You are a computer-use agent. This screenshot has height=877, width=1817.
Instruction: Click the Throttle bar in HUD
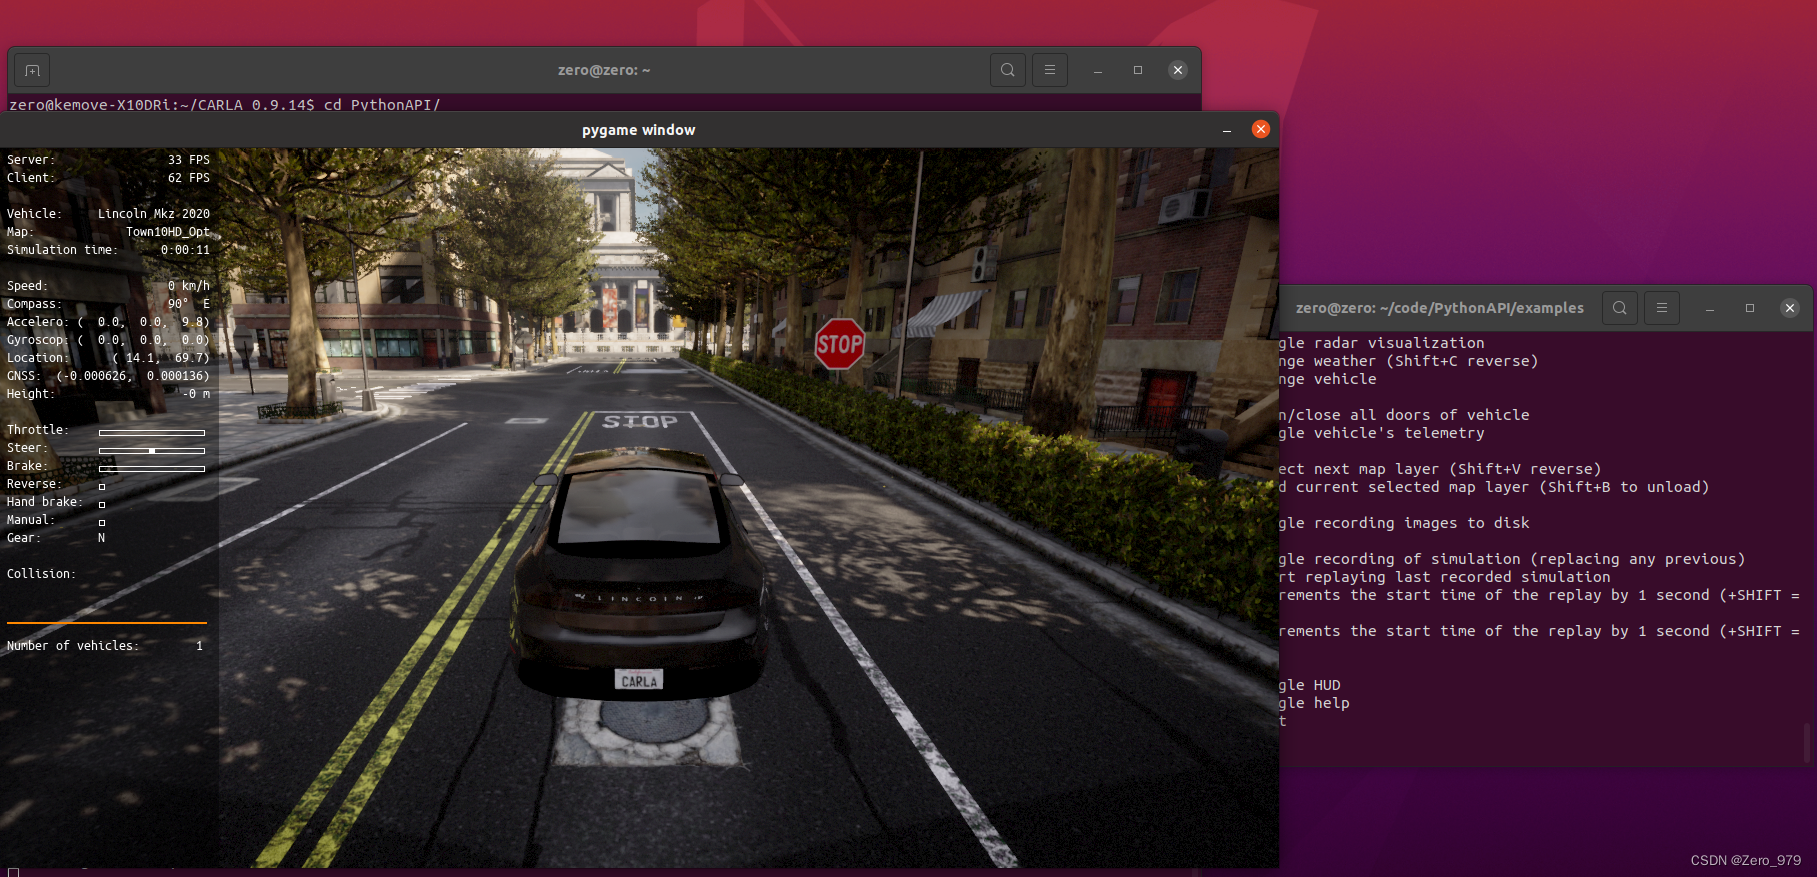click(152, 433)
